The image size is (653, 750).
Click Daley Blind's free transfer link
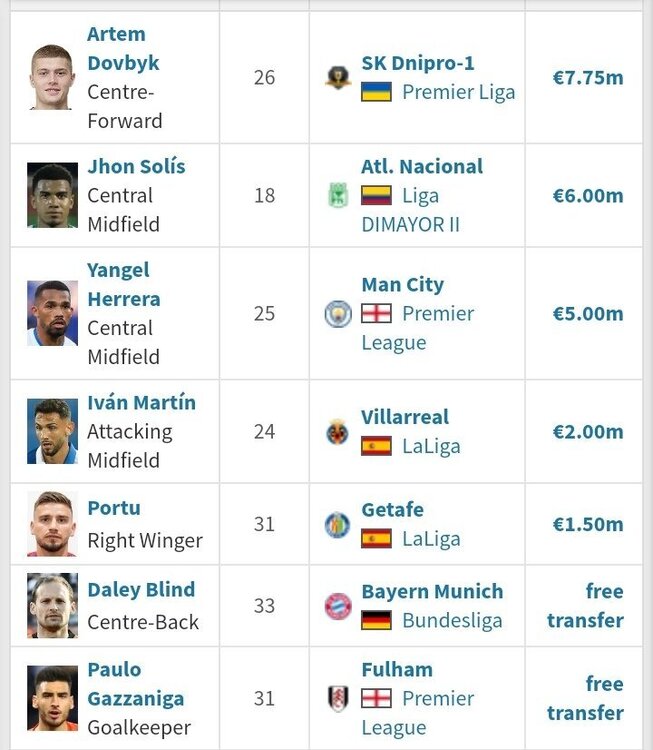click(x=585, y=606)
